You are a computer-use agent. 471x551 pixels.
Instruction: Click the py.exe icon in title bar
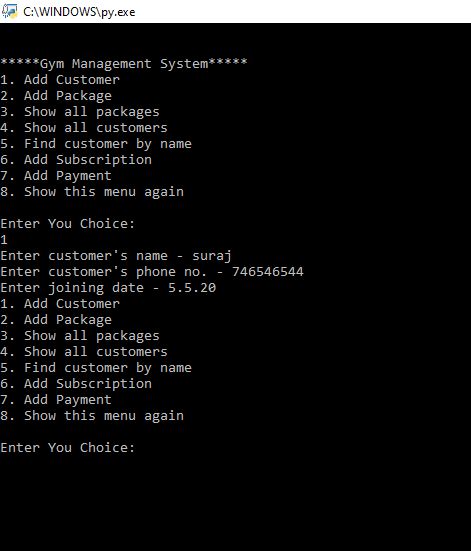[9, 12]
